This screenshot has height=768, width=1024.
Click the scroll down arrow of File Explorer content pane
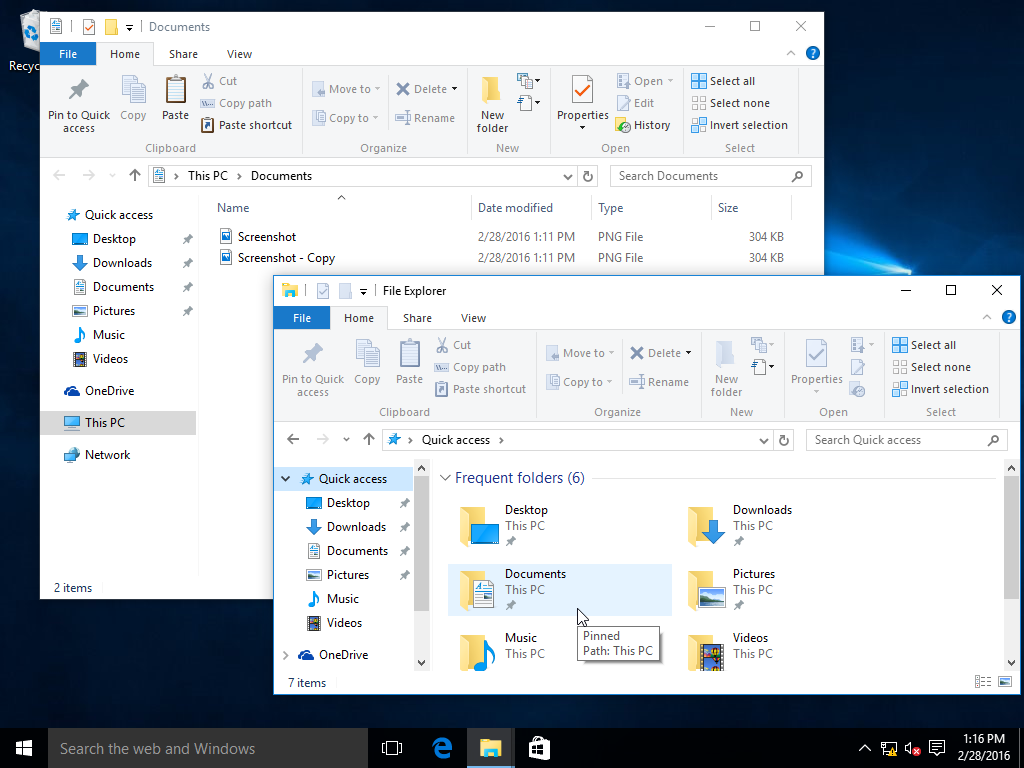[1011, 662]
